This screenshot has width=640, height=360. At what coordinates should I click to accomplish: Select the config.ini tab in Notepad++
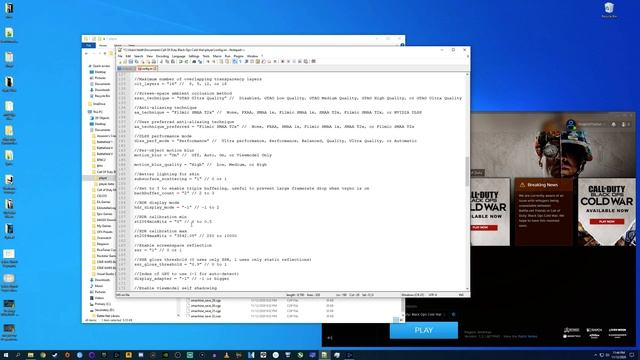147,69
